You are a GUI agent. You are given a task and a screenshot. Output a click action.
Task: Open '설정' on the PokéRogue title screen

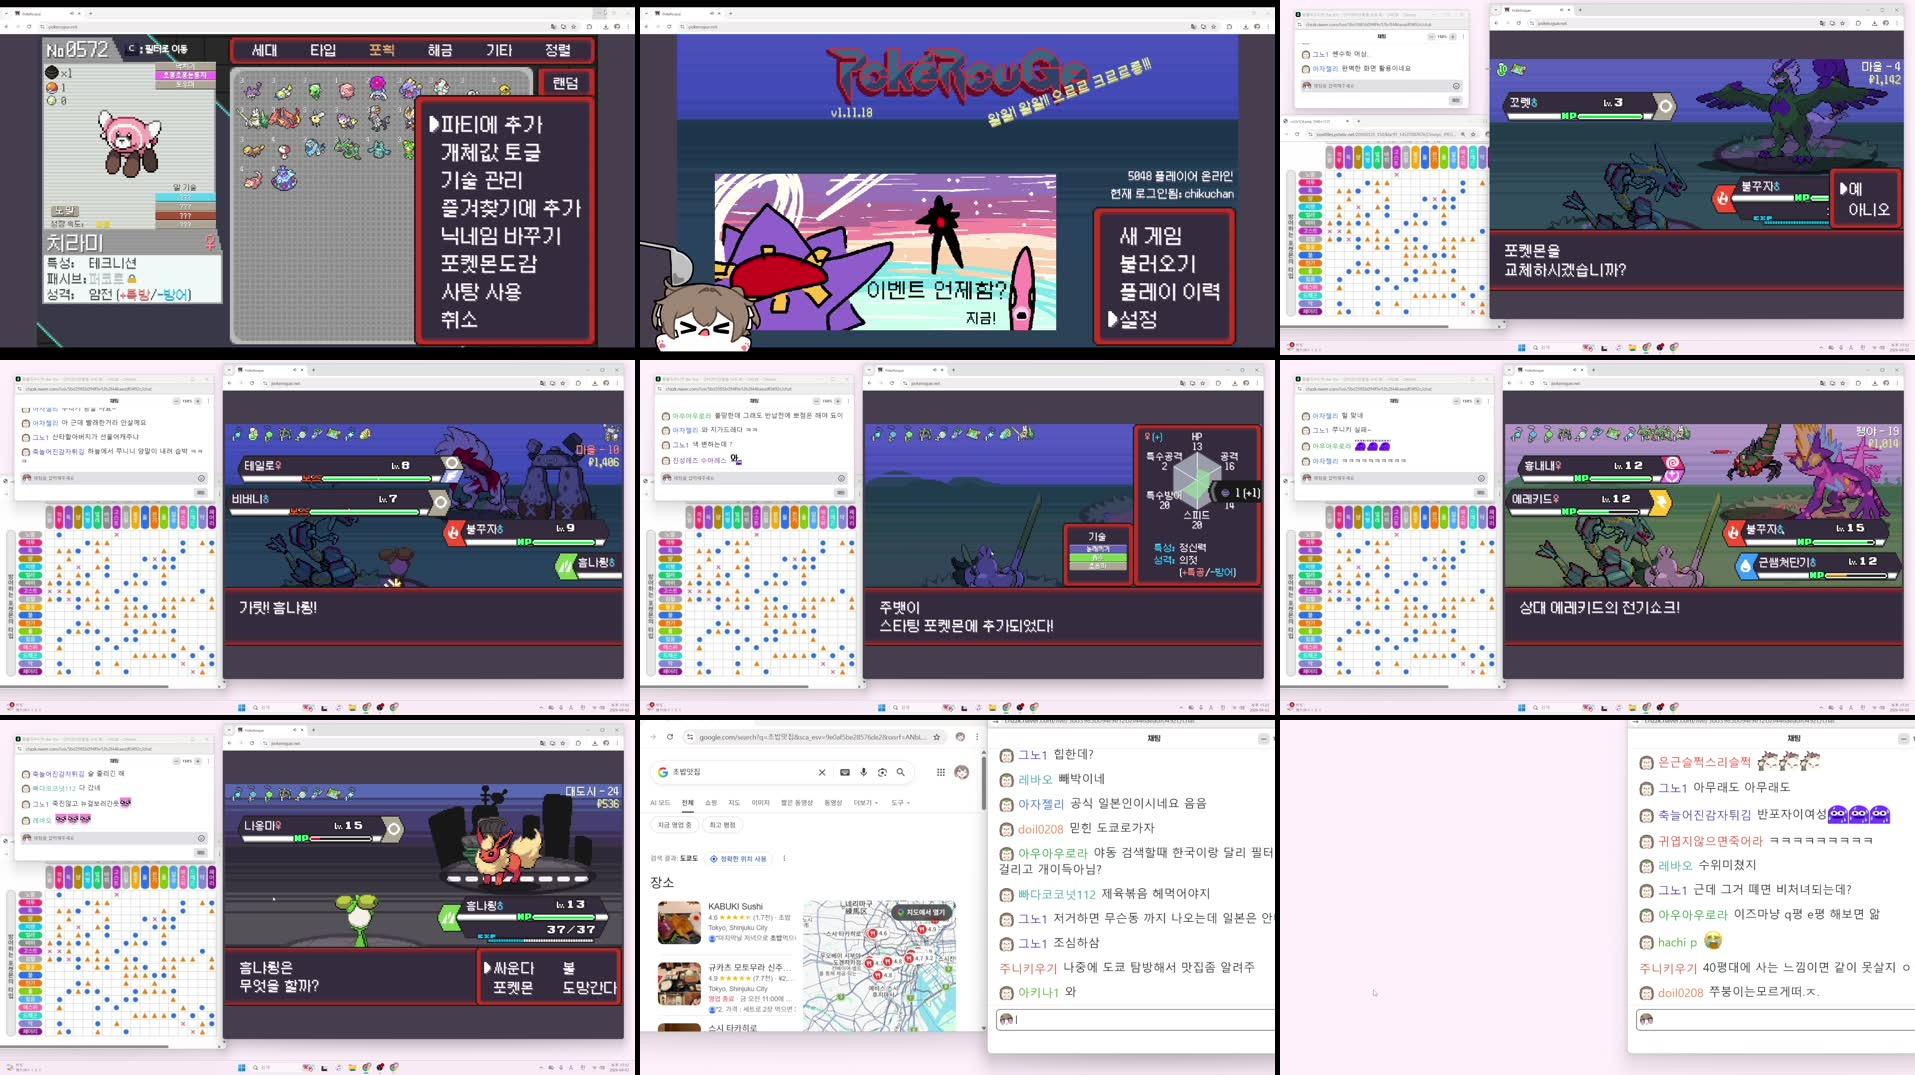[x=1138, y=320]
